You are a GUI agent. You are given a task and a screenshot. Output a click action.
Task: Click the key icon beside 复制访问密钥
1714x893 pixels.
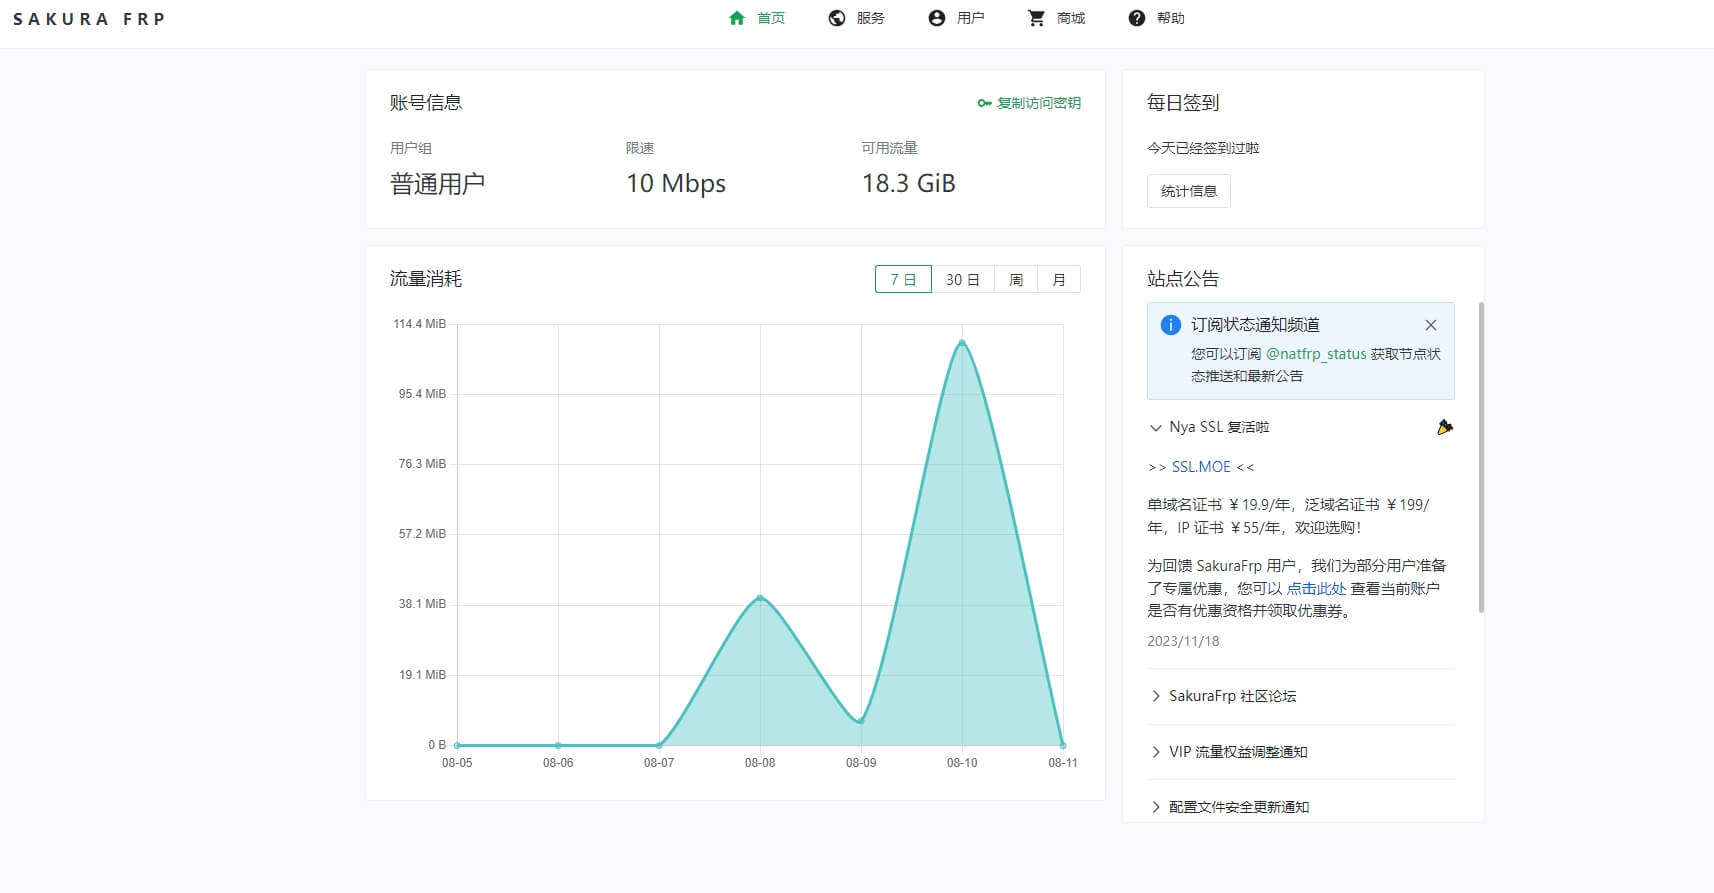click(984, 103)
